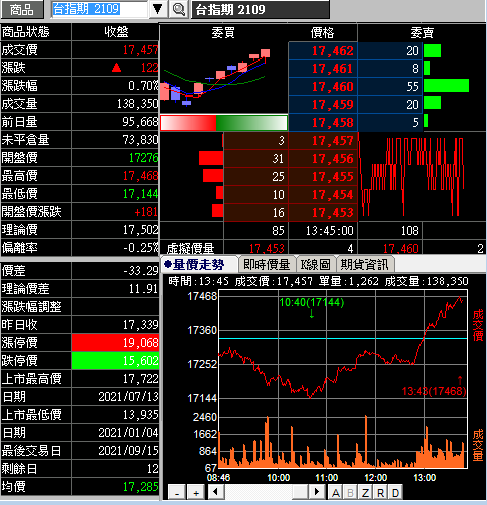
Task: Click the red up triangle in 漲跌 row
Action: click(x=116, y=68)
